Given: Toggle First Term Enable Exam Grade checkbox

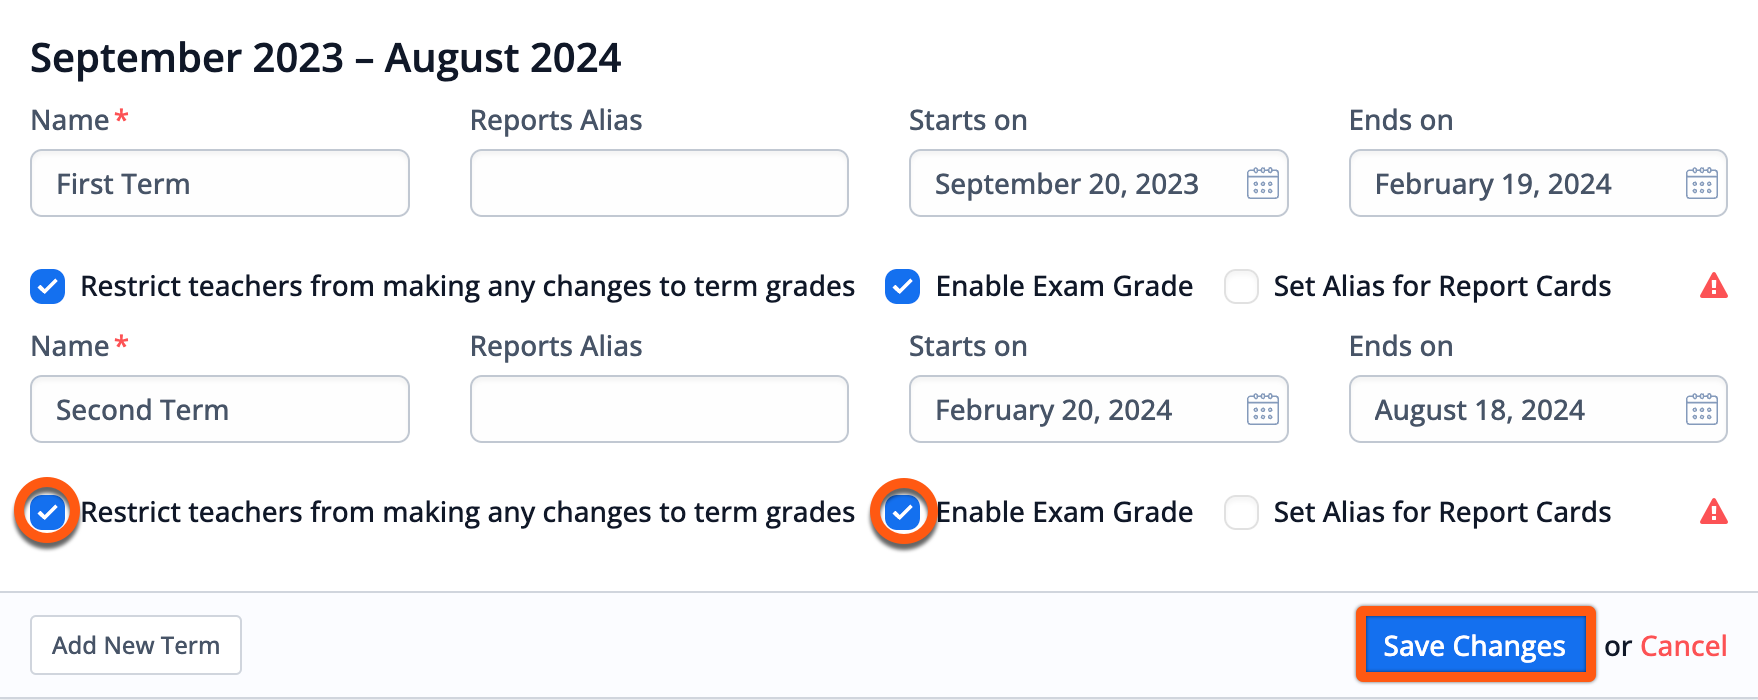Looking at the screenshot, I should click(x=902, y=286).
